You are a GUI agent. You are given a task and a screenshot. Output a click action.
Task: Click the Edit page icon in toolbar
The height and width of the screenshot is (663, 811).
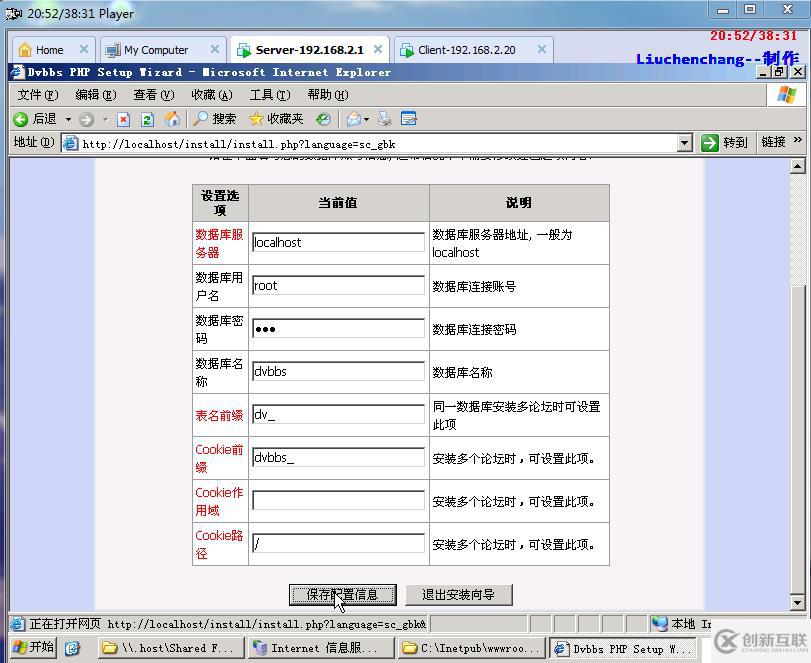tap(409, 119)
